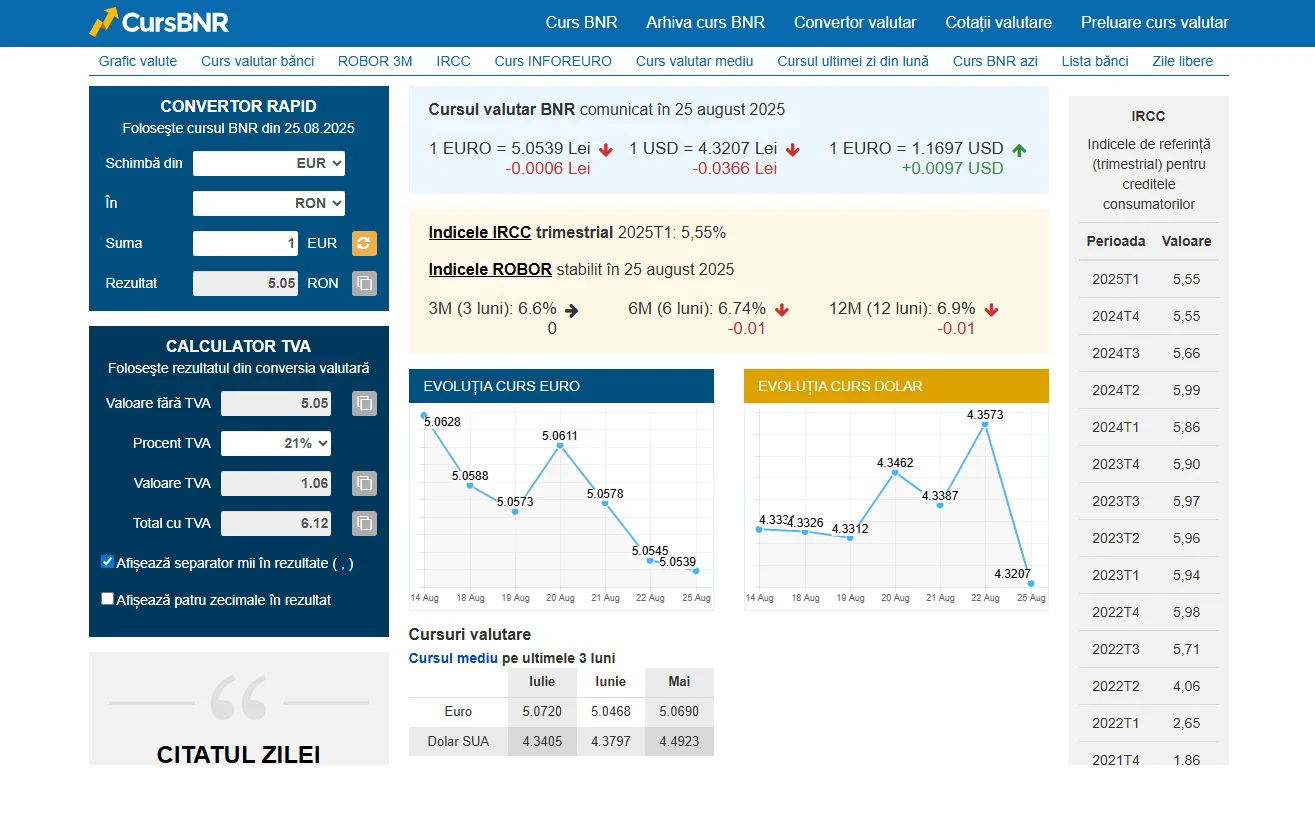Screen dimensions: 1315x813
Task: Open the Curs BNR menu item
Action: [582, 22]
